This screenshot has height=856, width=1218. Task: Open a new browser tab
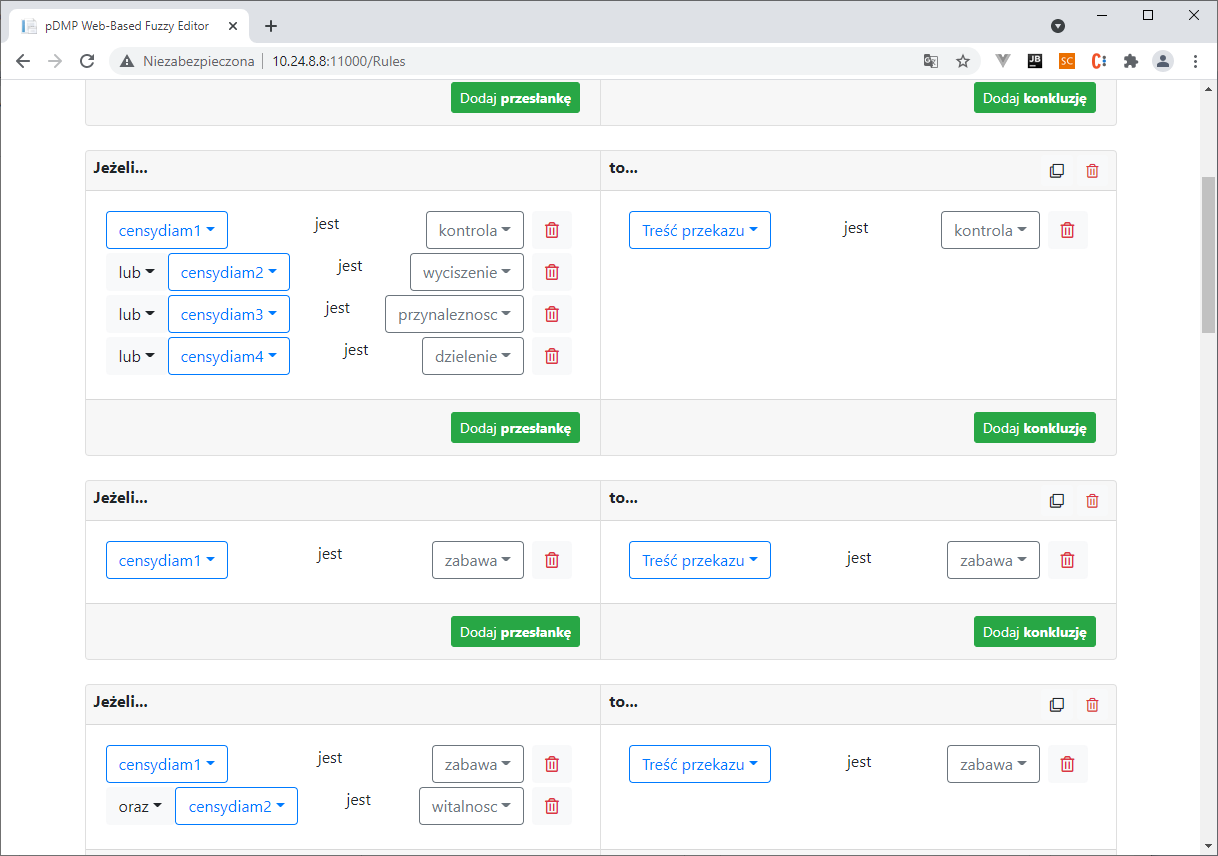coord(271,26)
